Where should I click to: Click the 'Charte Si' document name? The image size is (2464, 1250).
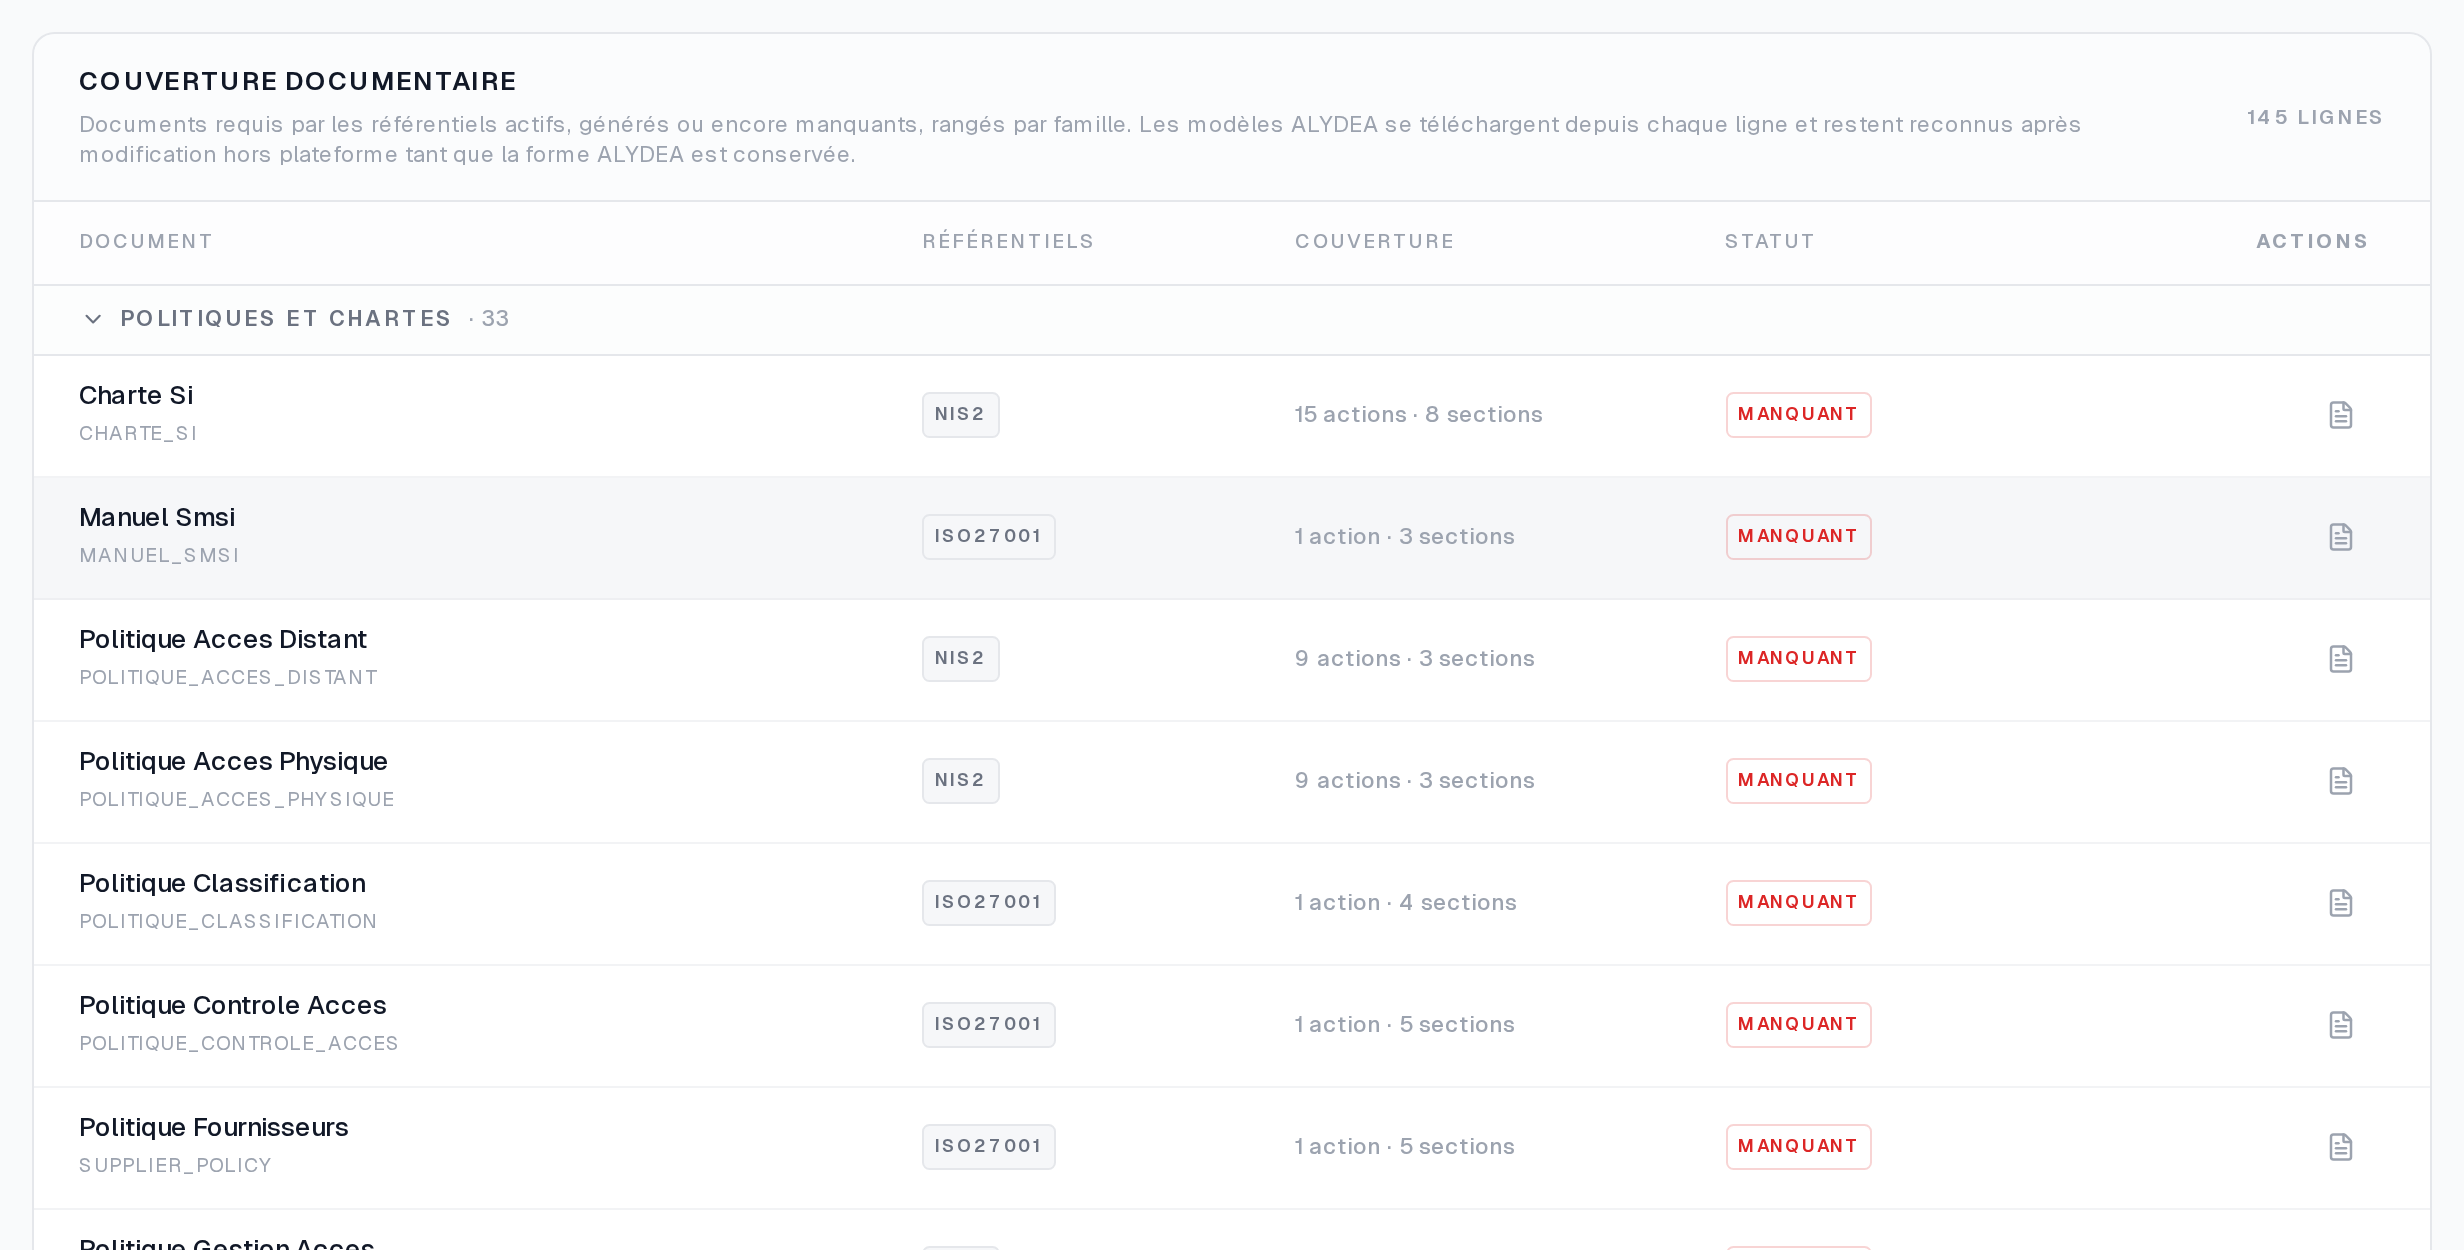click(x=136, y=396)
